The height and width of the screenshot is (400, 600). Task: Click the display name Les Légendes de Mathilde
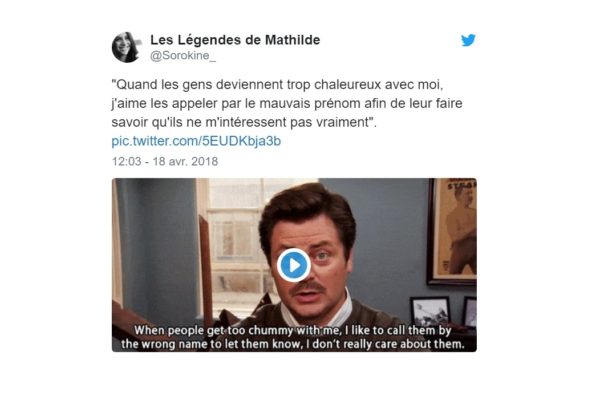point(235,39)
